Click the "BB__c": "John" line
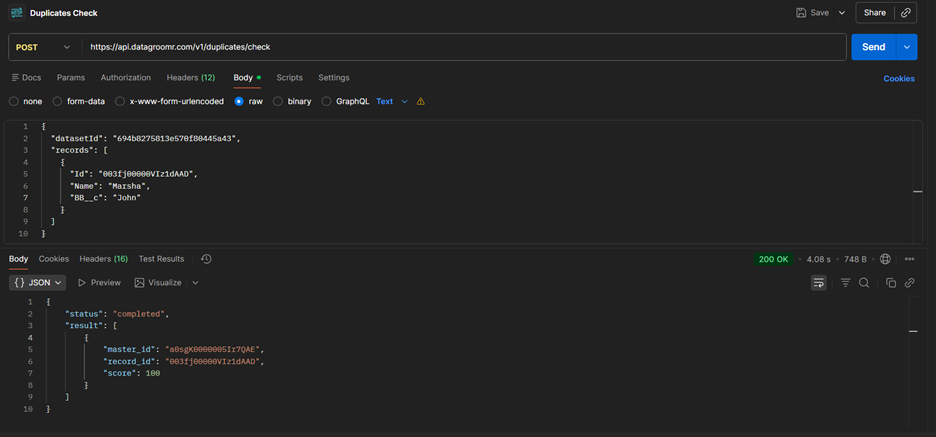936x437 pixels. (105, 198)
